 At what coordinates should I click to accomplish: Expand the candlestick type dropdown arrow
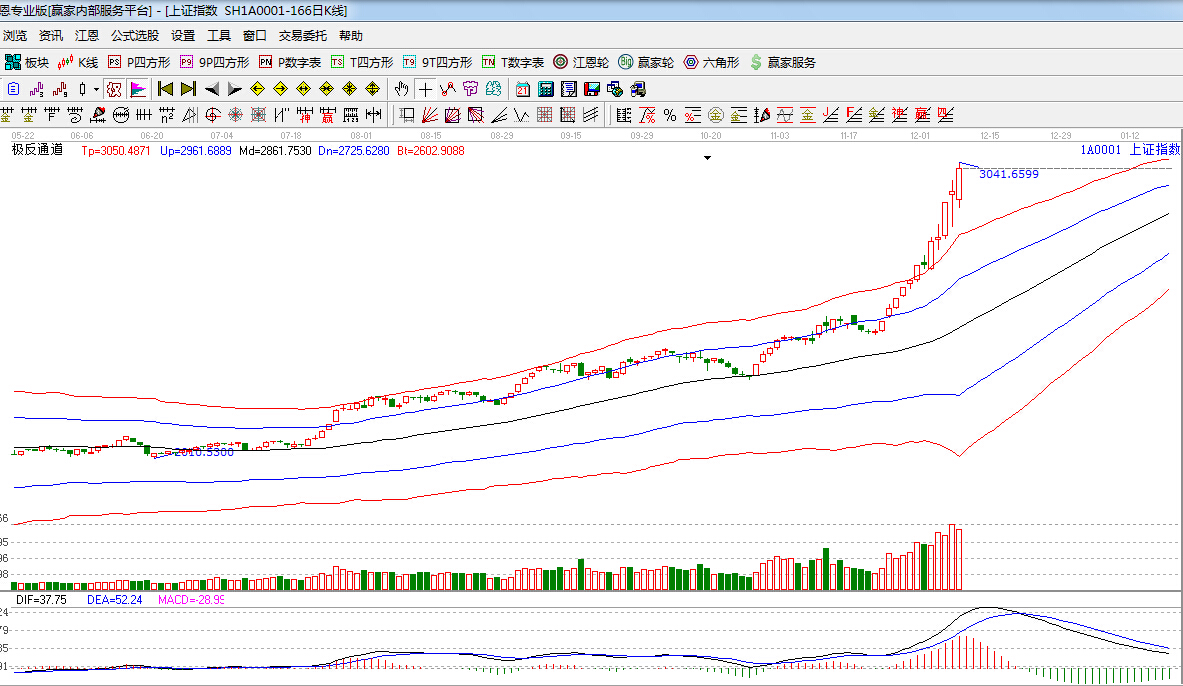[96, 89]
